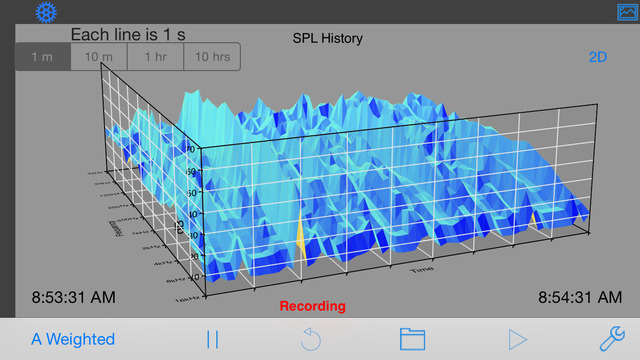Screen dimensions: 640x360
Task: Tap the play triangle button
Action: point(518,340)
